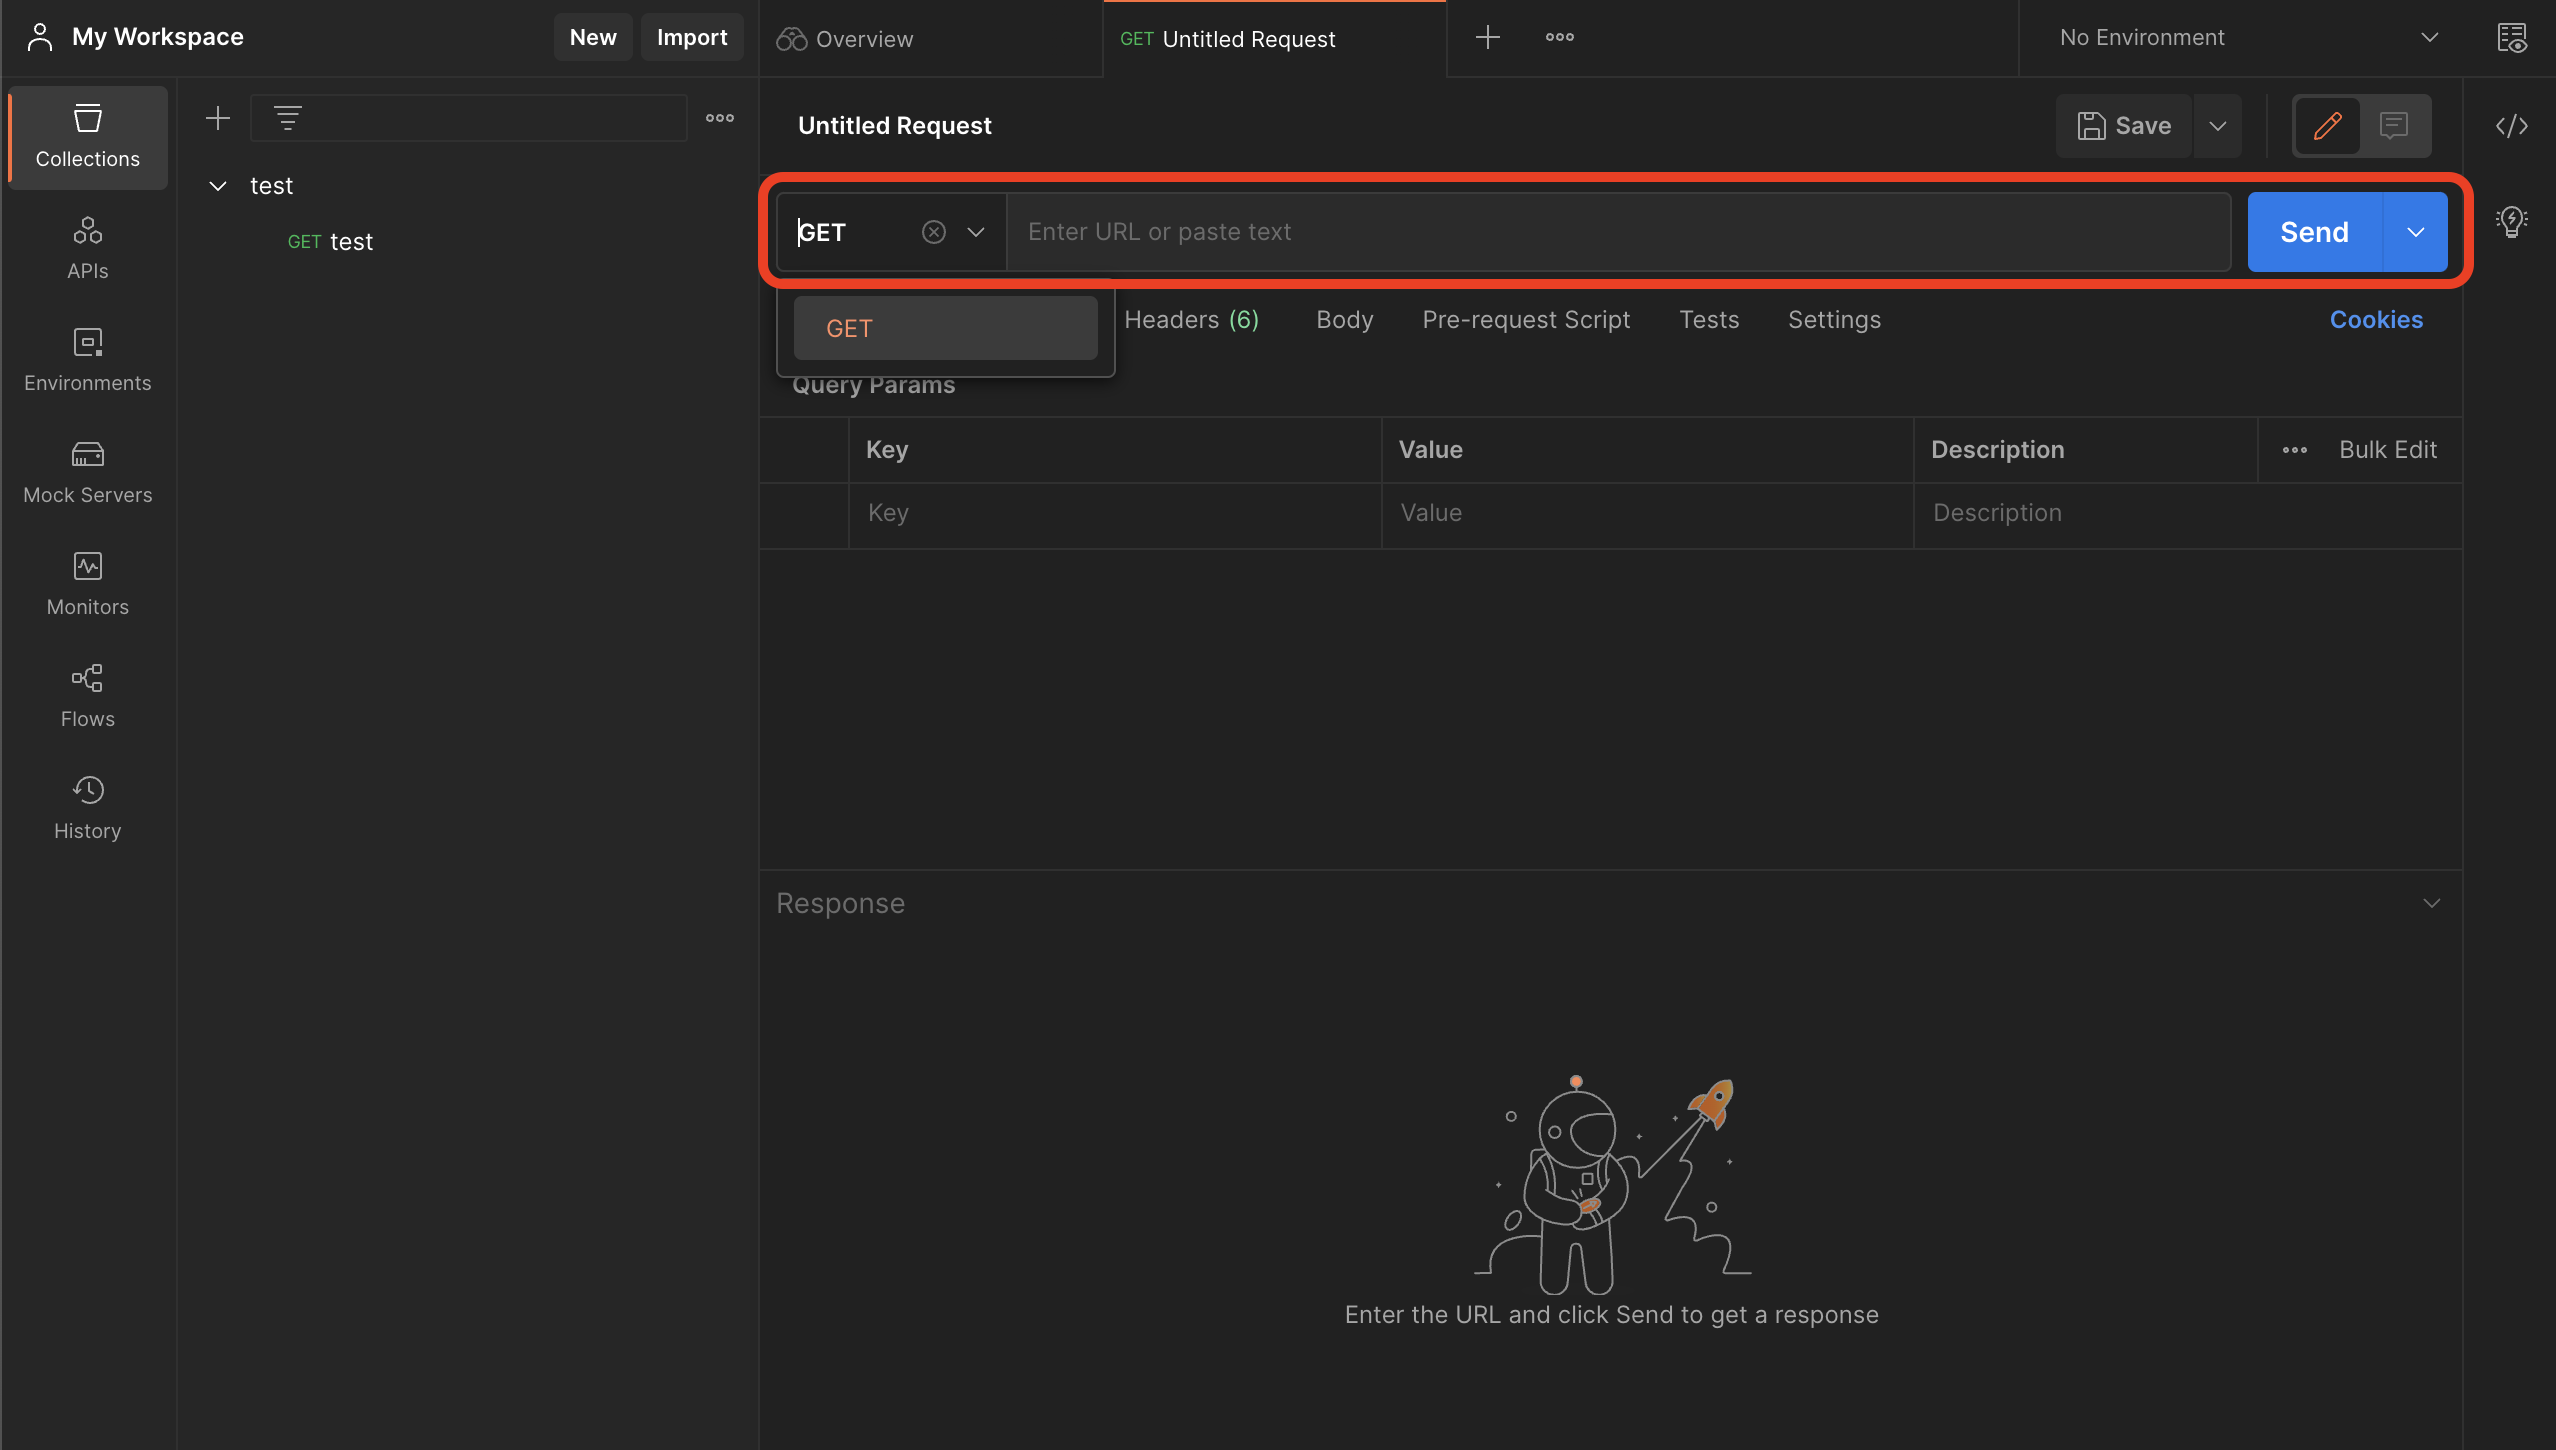The width and height of the screenshot is (2556, 1450).
Task: Clear the HTTP method selection
Action: coord(933,232)
